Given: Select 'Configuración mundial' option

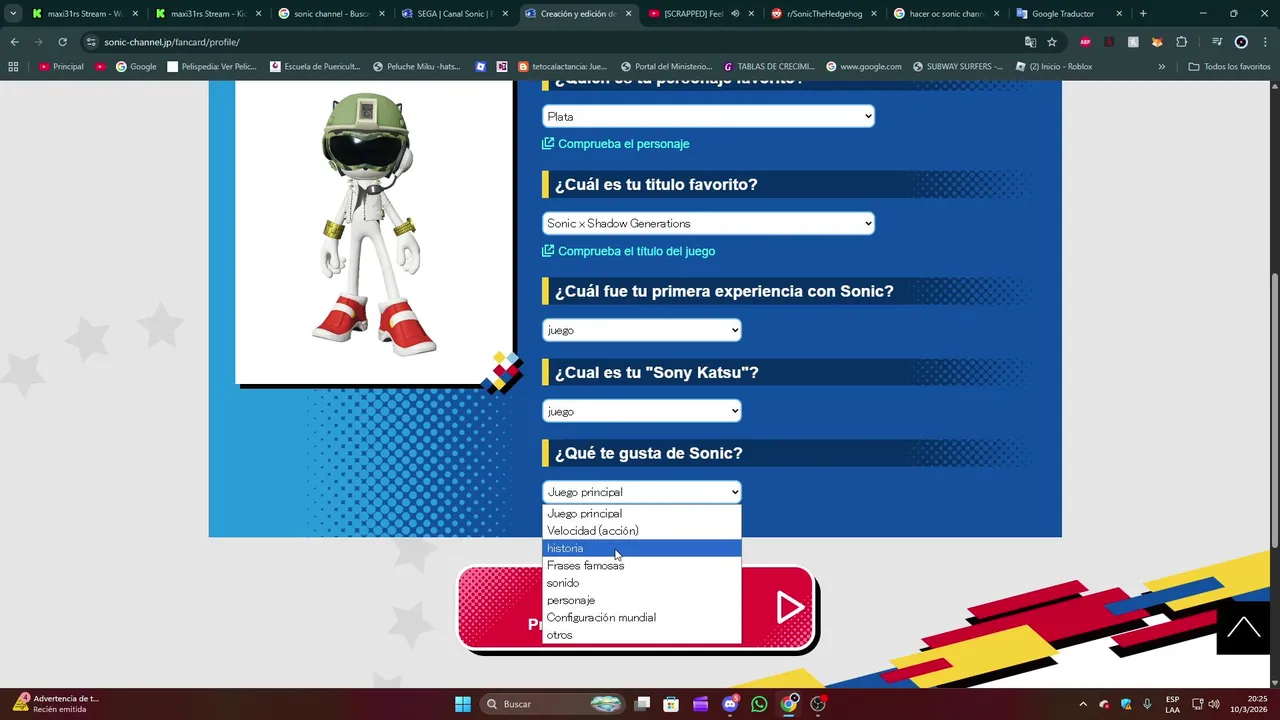Looking at the screenshot, I should pos(641,618).
